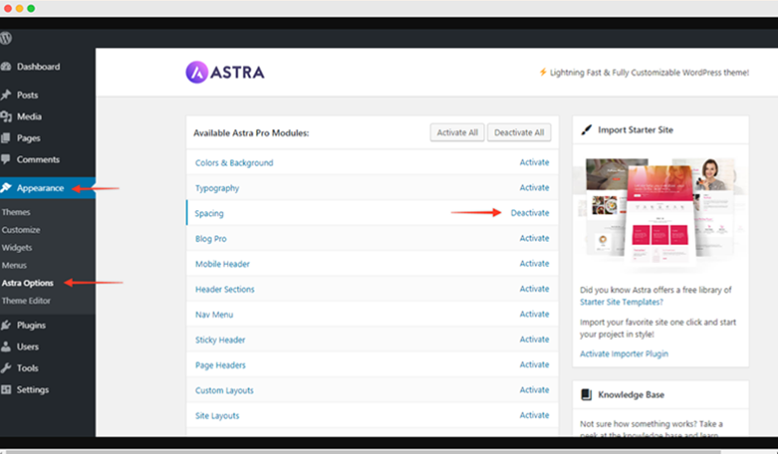Open the Tools menu

[x=27, y=368]
